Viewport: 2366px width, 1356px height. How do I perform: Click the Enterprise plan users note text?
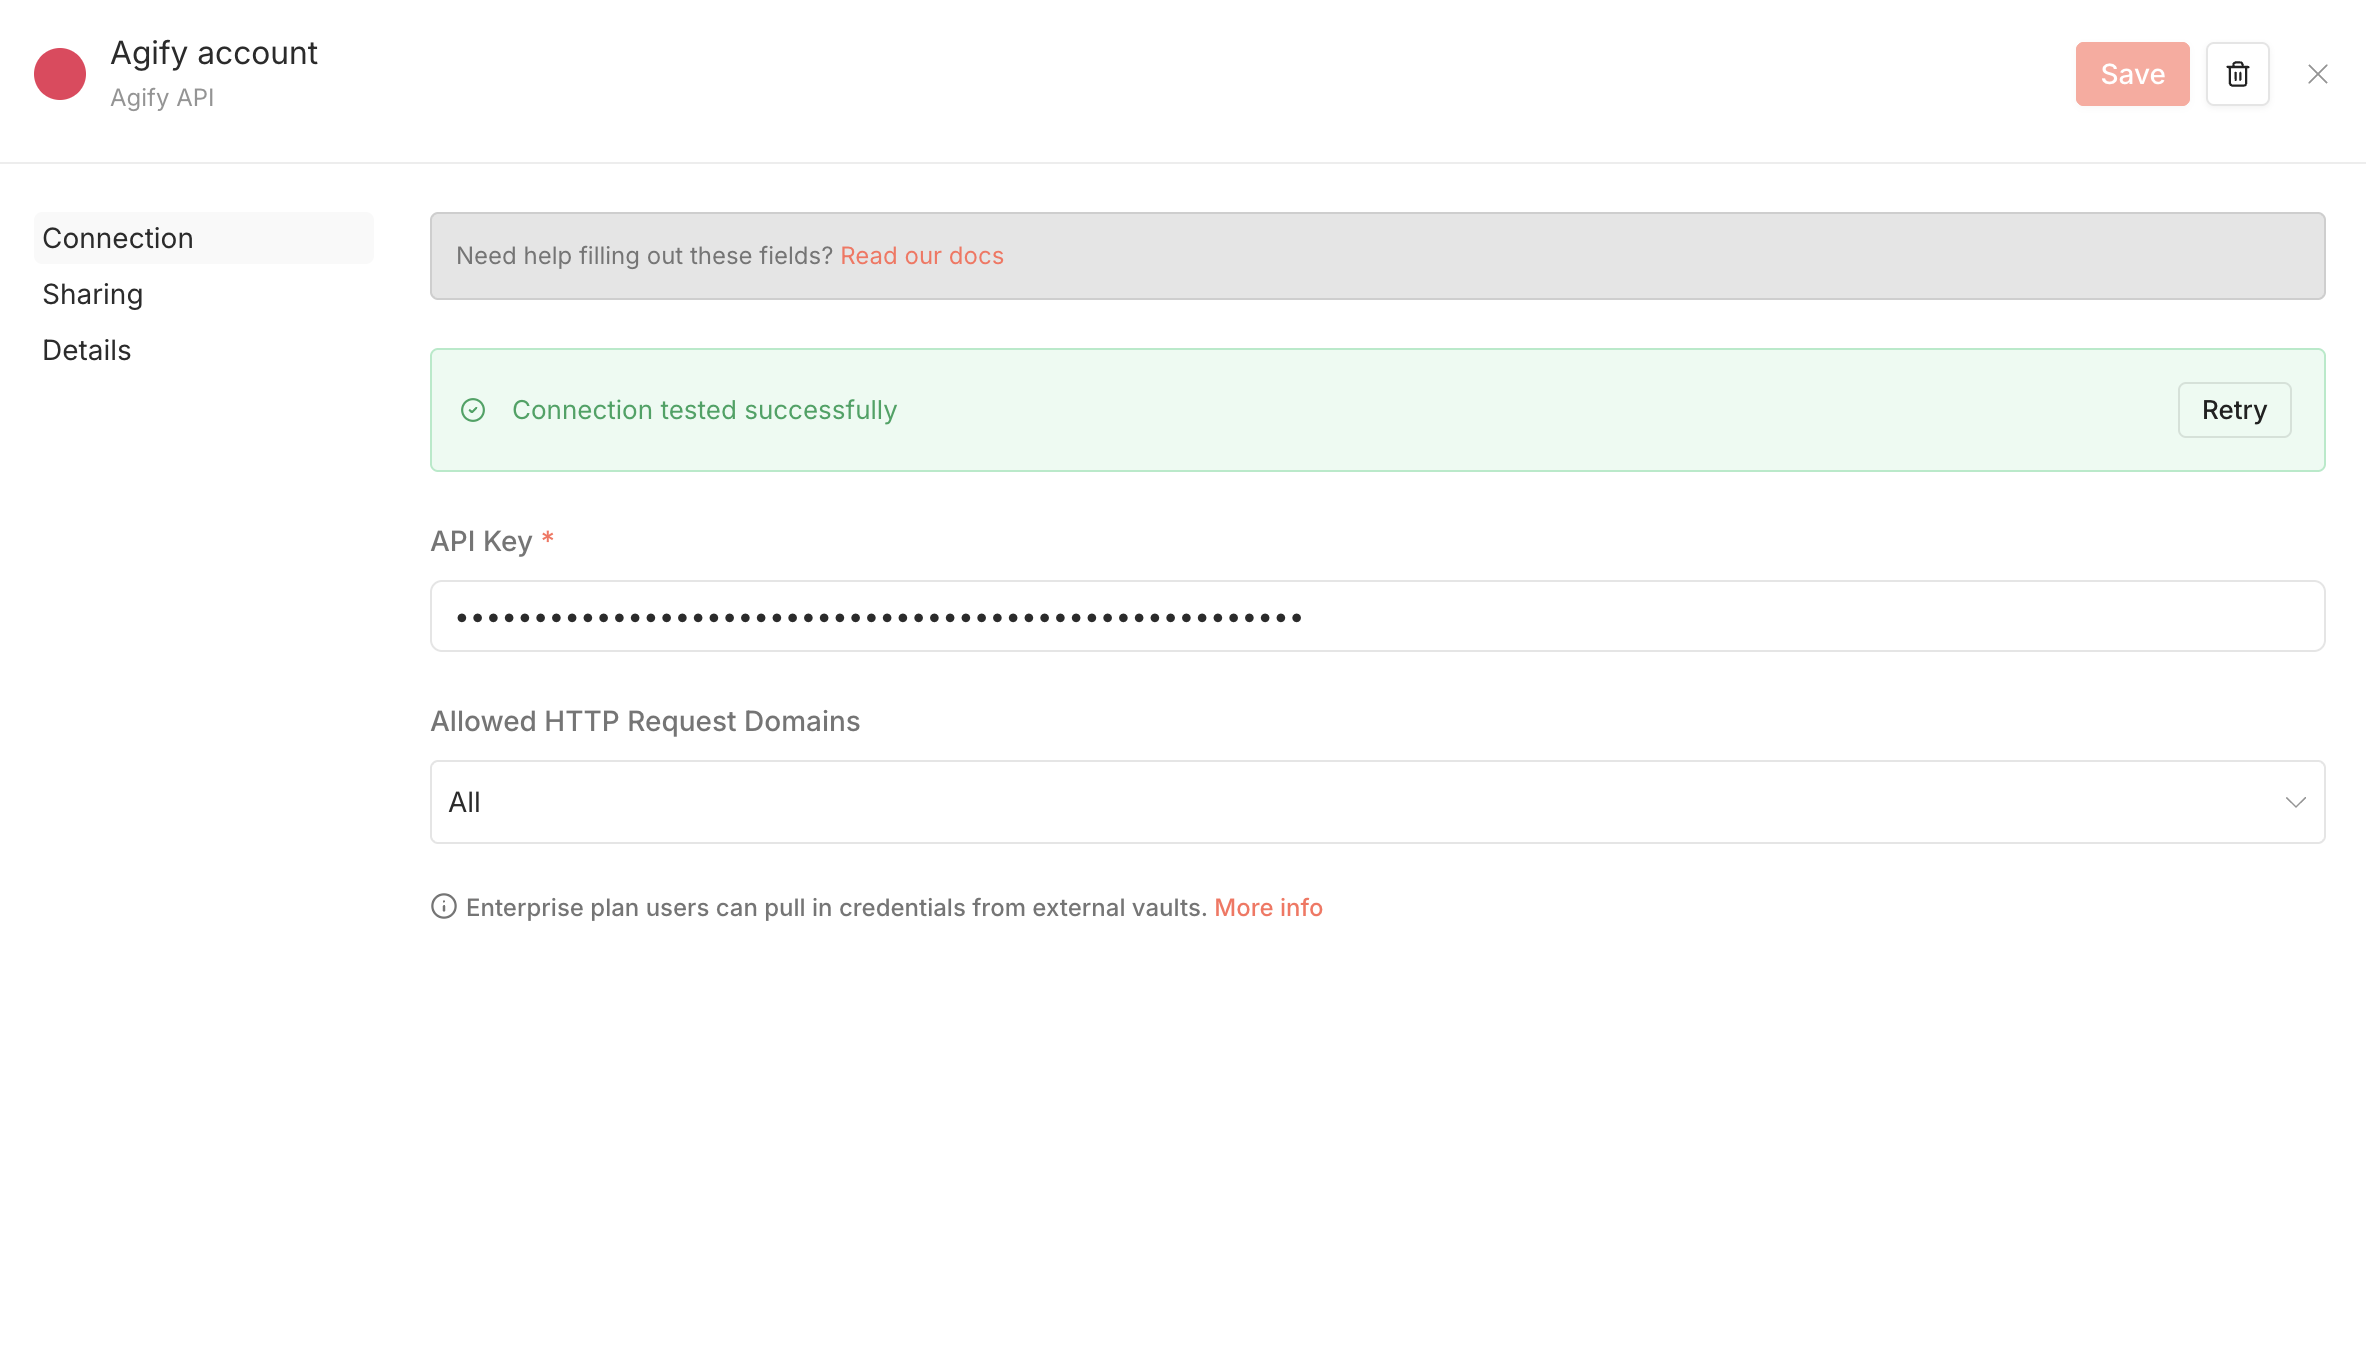(x=836, y=907)
